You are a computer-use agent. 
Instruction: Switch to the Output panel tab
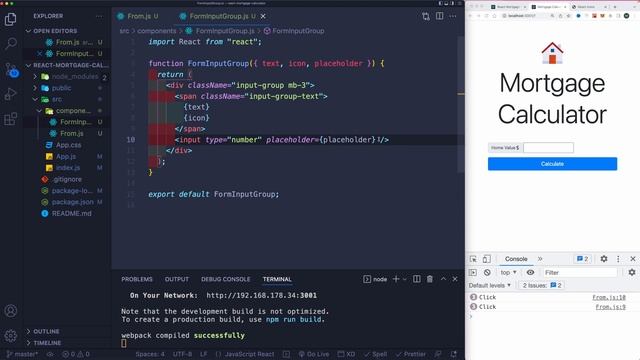(x=177, y=279)
